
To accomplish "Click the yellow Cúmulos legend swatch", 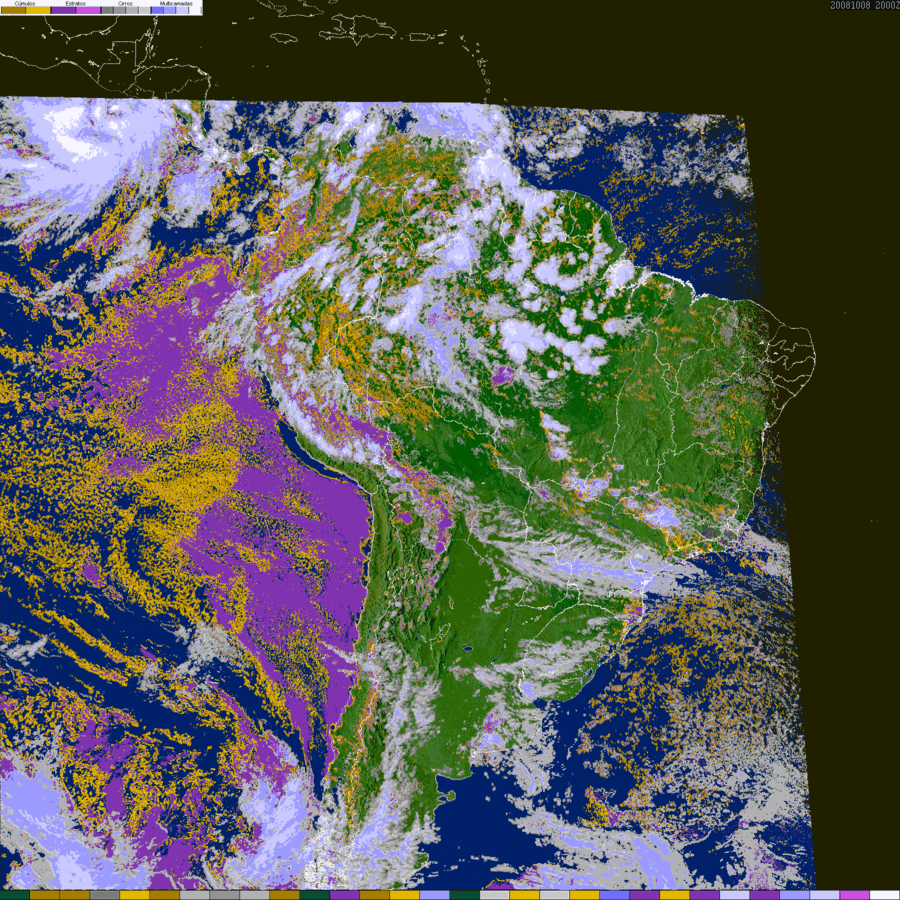I will pos(38,10).
